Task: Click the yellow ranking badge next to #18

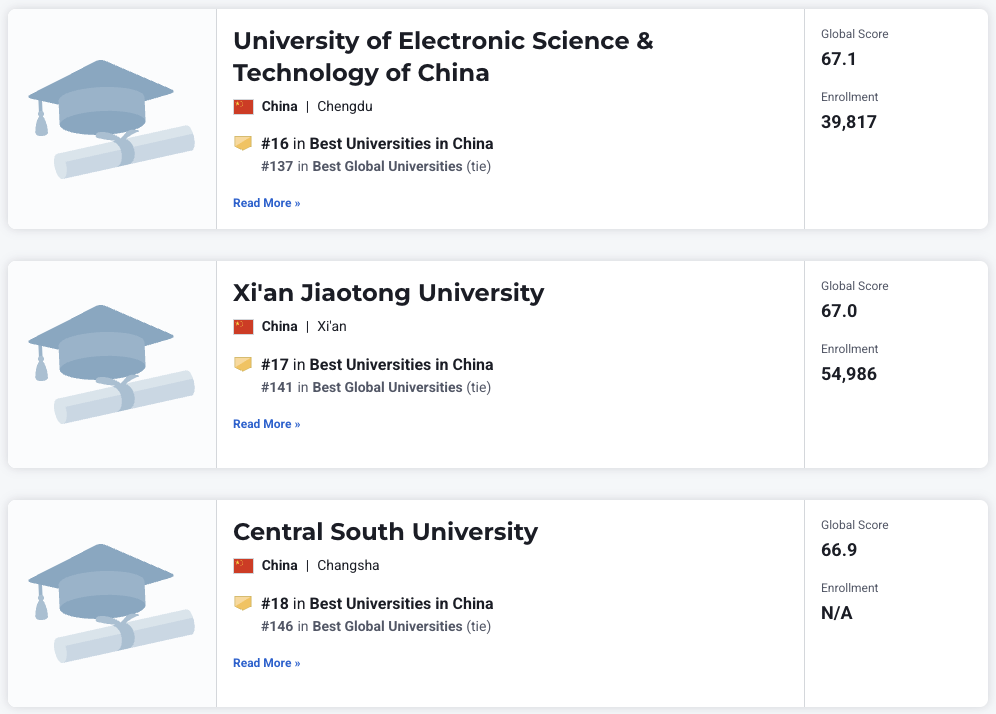Action: click(243, 603)
